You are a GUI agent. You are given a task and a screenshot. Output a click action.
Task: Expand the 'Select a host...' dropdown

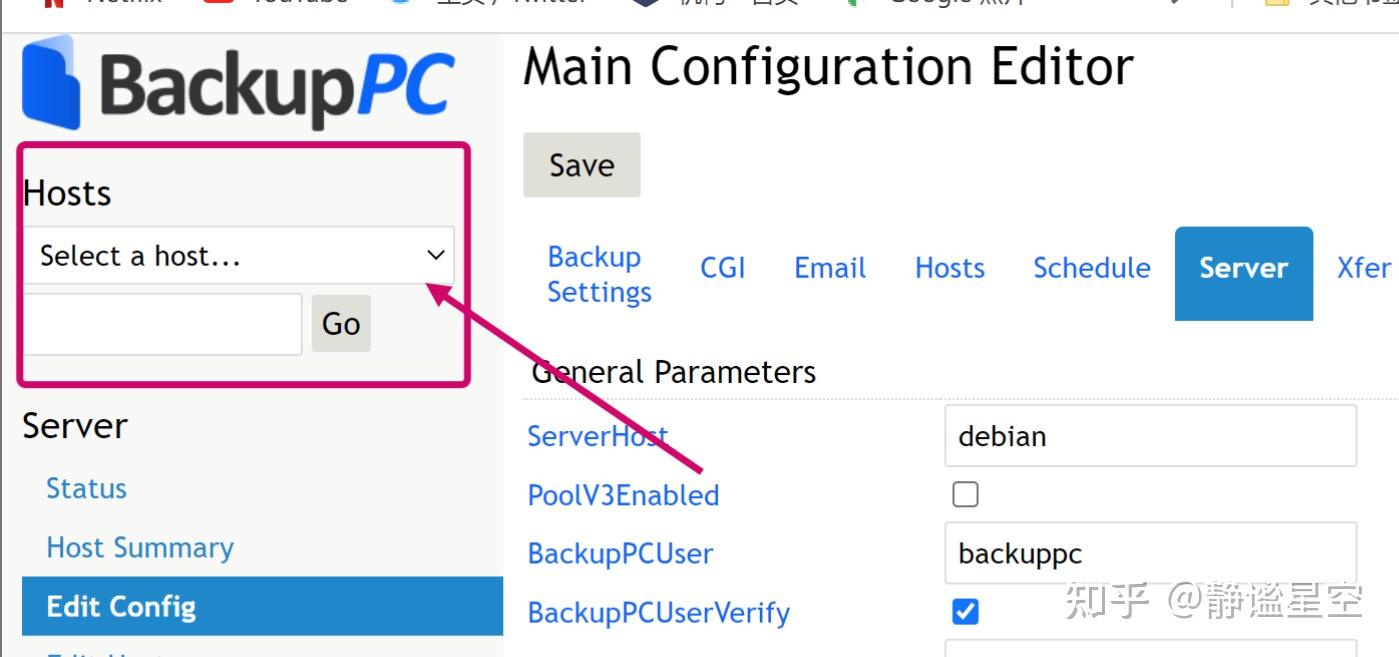pos(238,256)
